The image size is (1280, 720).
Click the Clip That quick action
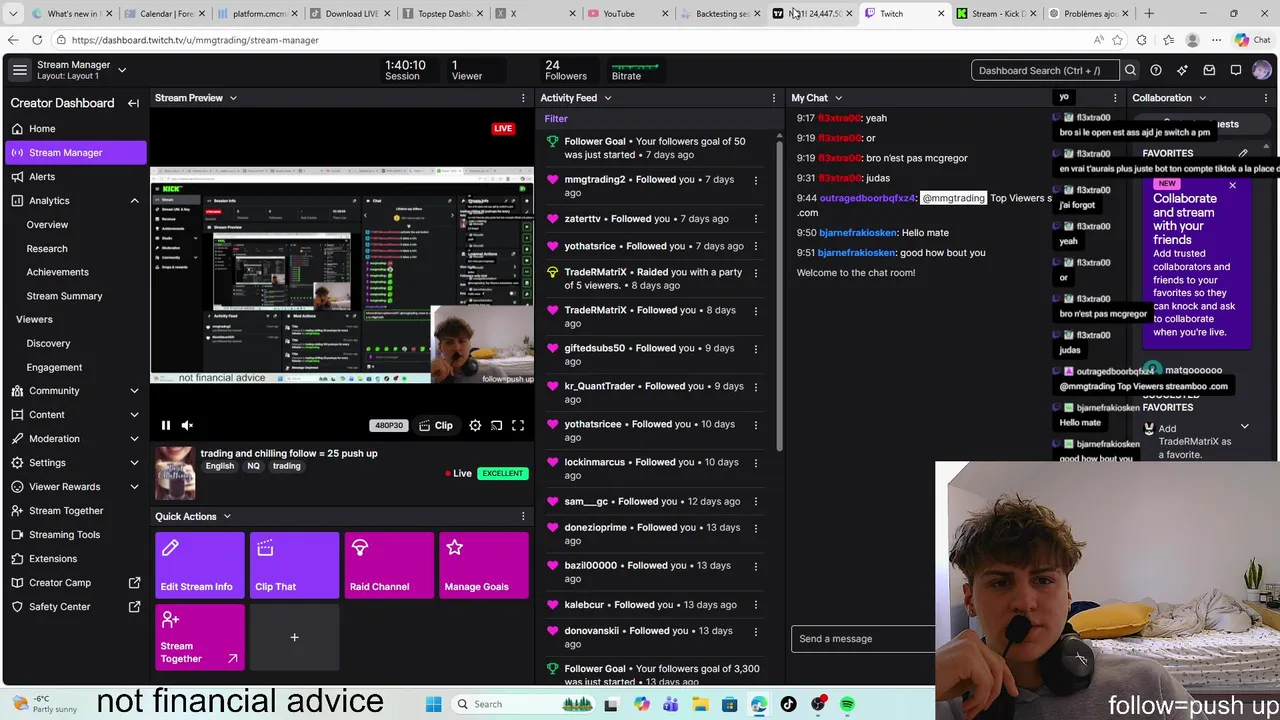[294, 565]
